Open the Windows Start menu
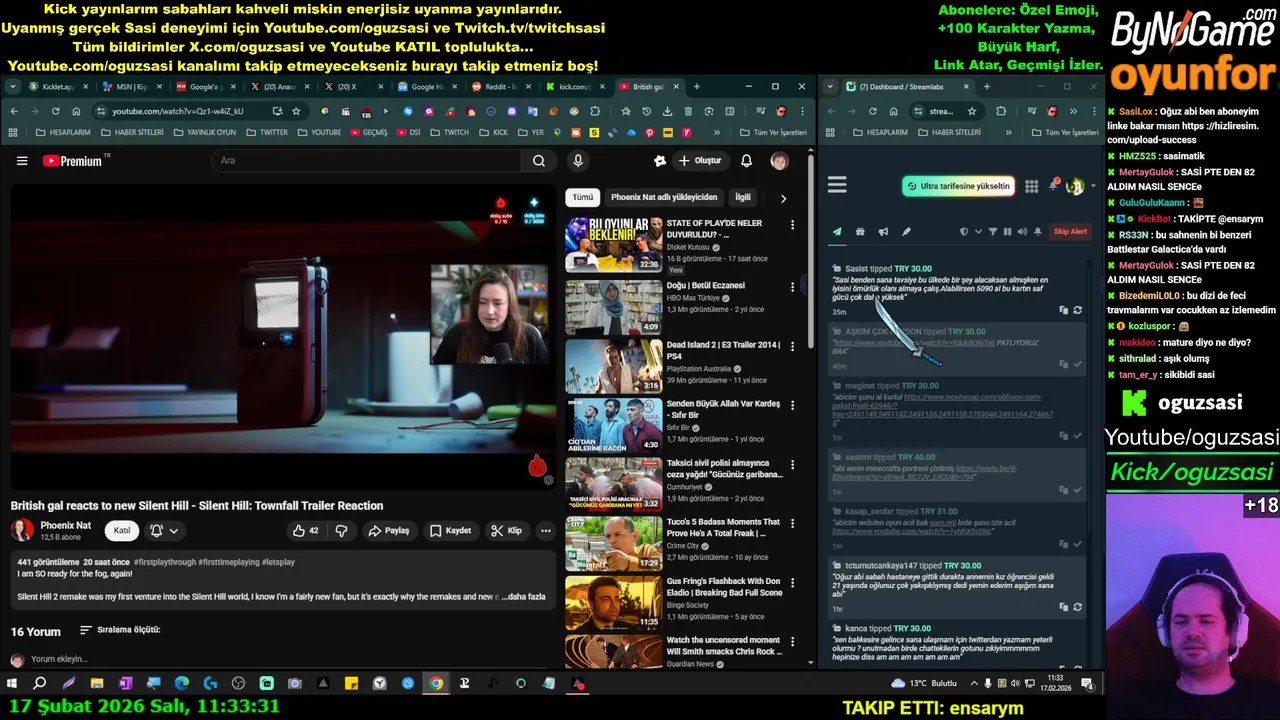 (x=12, y=684)
